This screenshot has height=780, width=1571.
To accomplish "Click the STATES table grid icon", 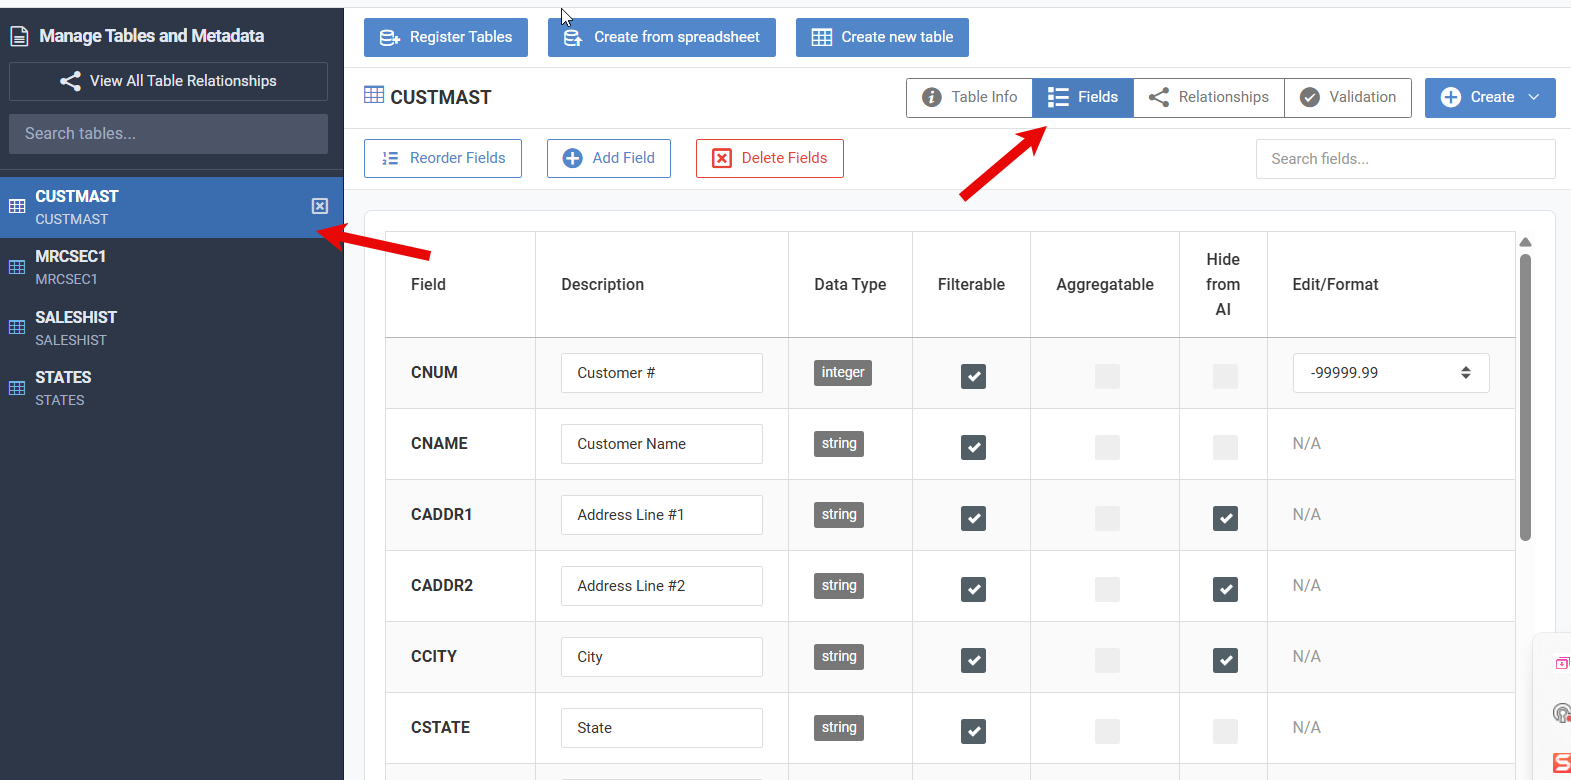I will click(x=17, y=388).
